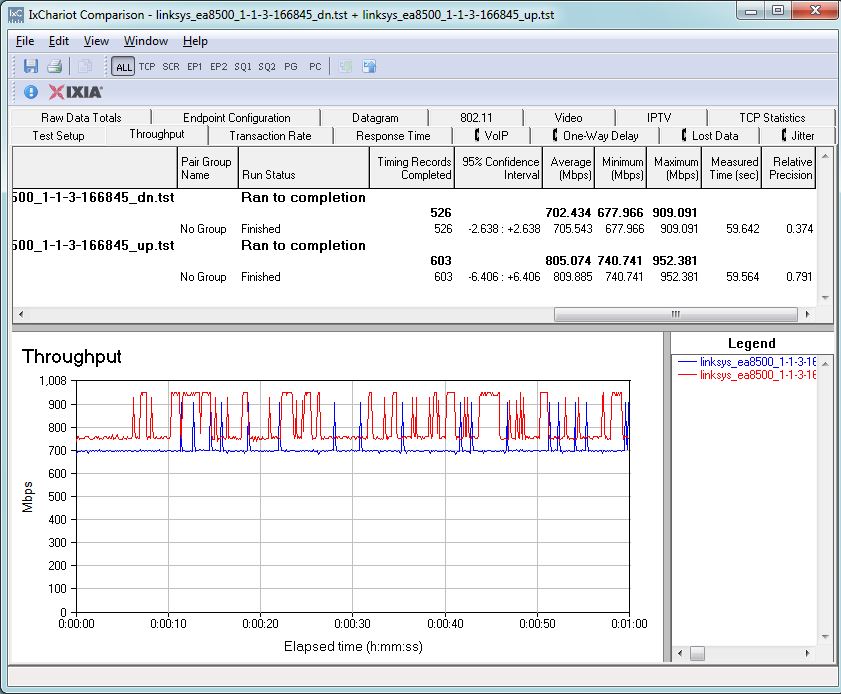Image resolution: width=841 pixels, height=694 pixels.
Task: Click the results table horizontal scrollbar thumb
Action: [675, 314]
